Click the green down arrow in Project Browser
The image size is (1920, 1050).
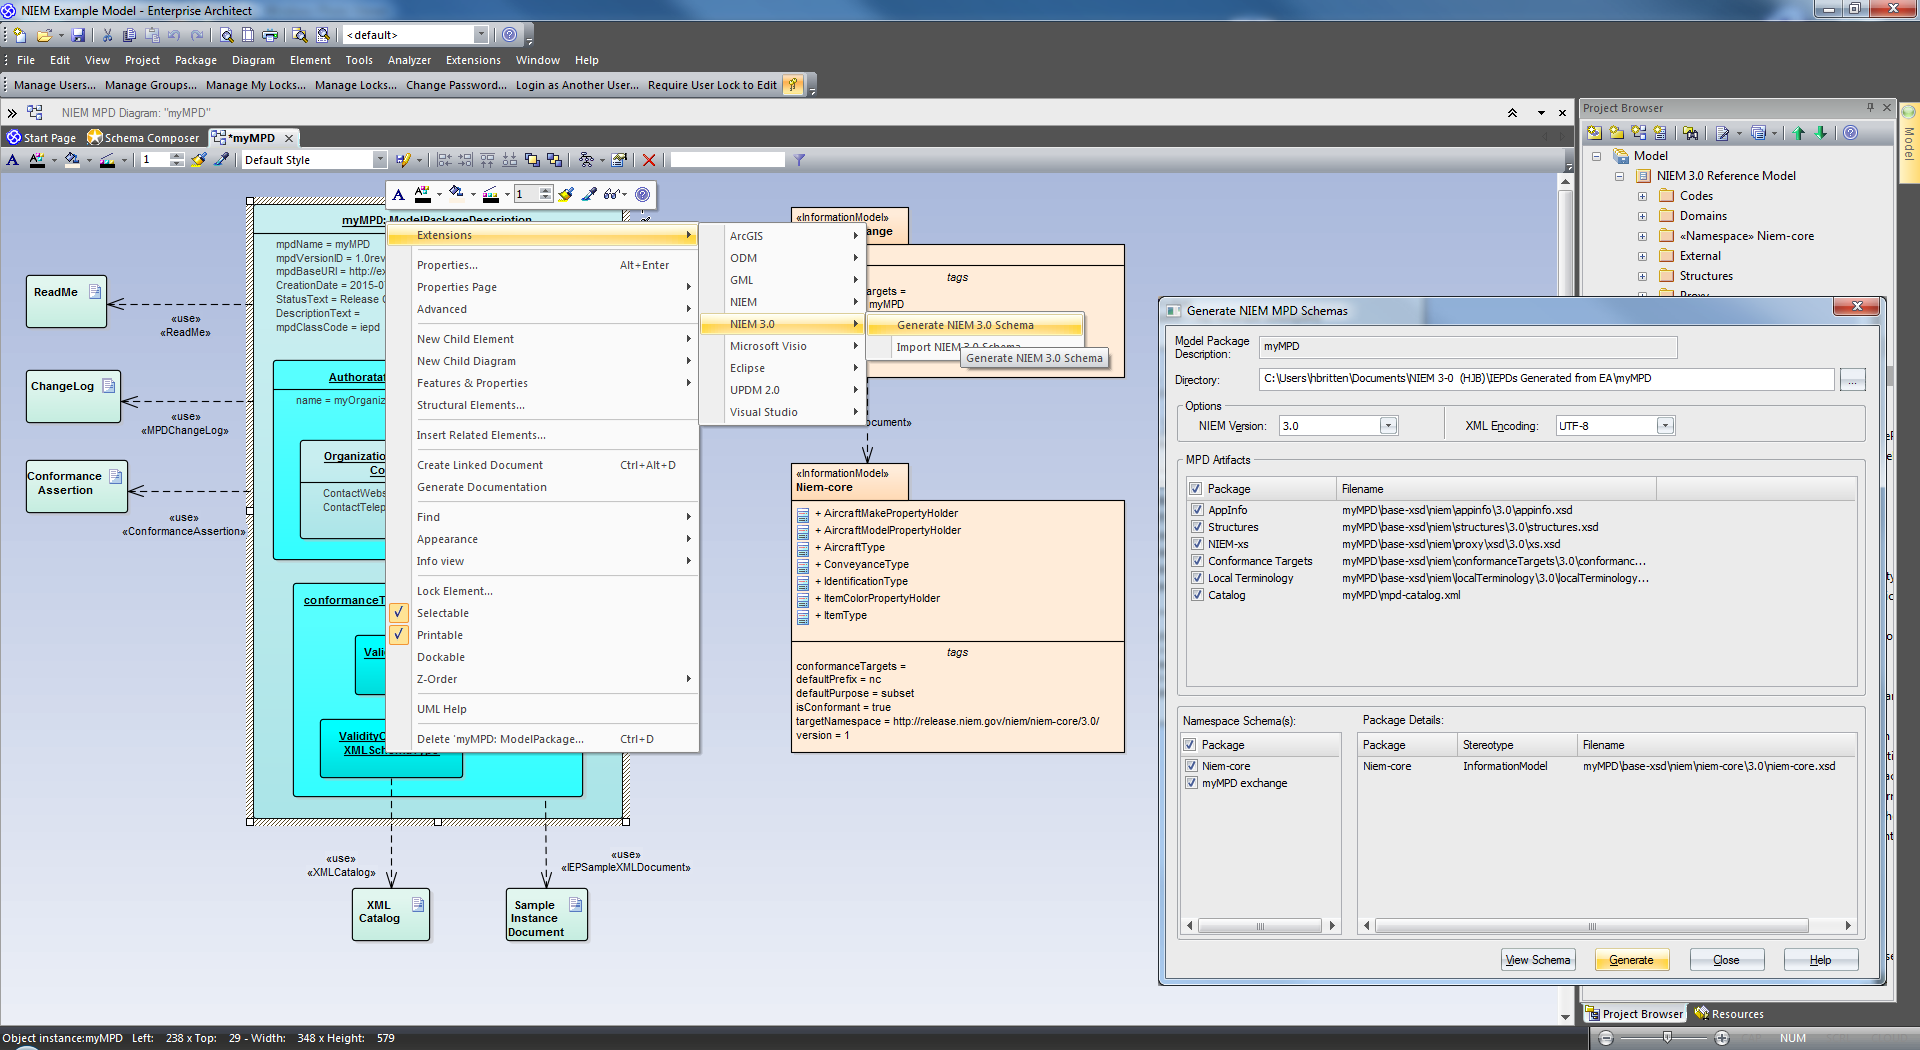pos(1821,133)
